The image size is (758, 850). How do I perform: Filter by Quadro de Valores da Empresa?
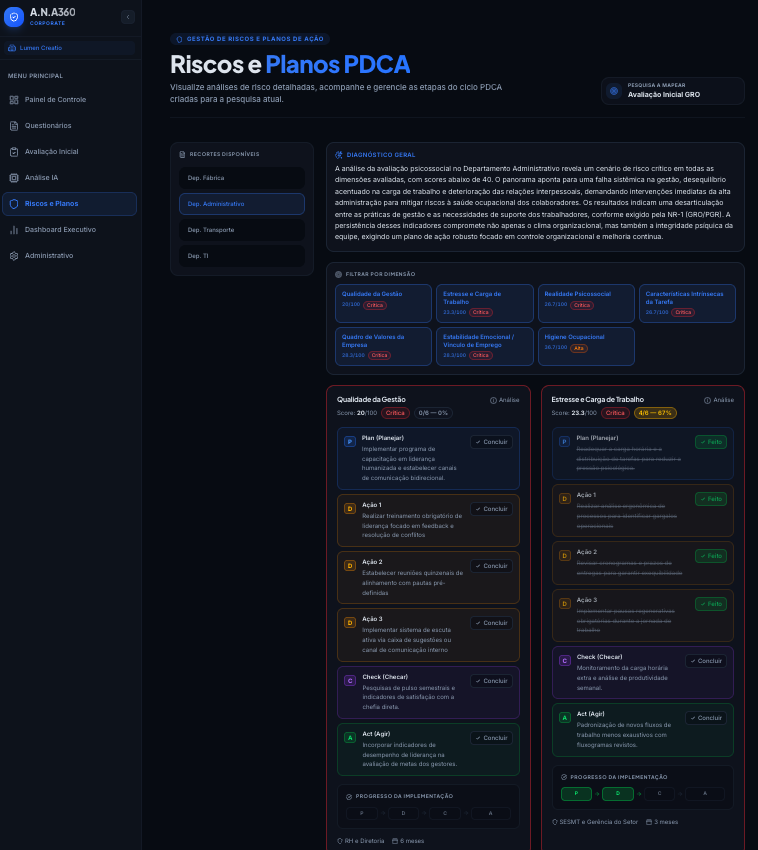[383, 346]
